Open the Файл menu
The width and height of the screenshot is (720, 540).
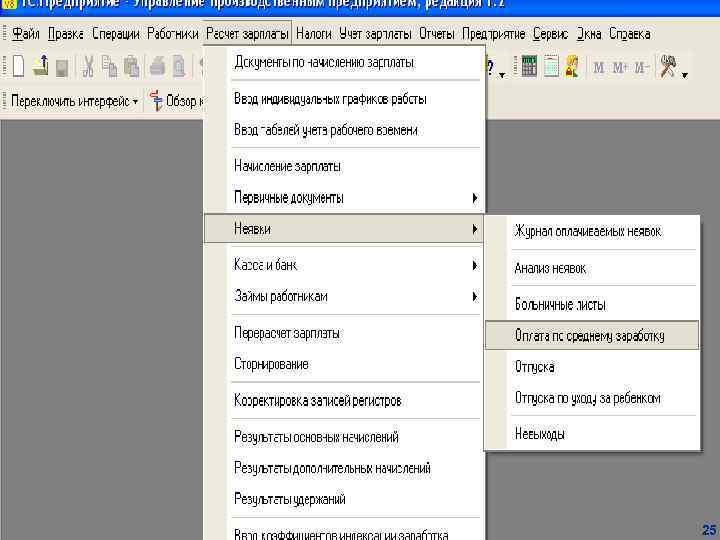point(25,34)
